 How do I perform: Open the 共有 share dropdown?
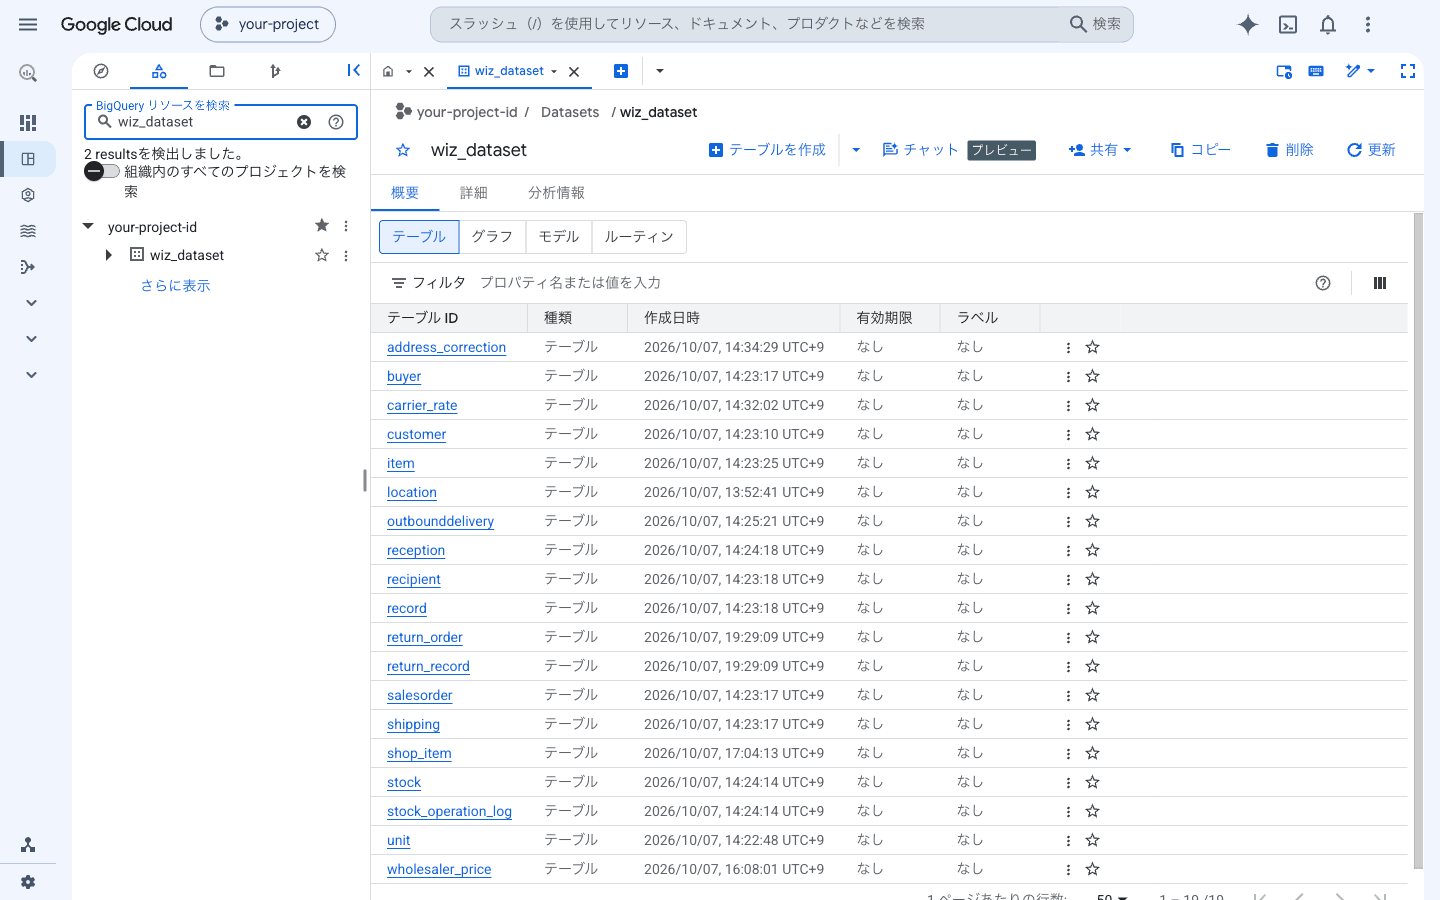click(1100, 150)
